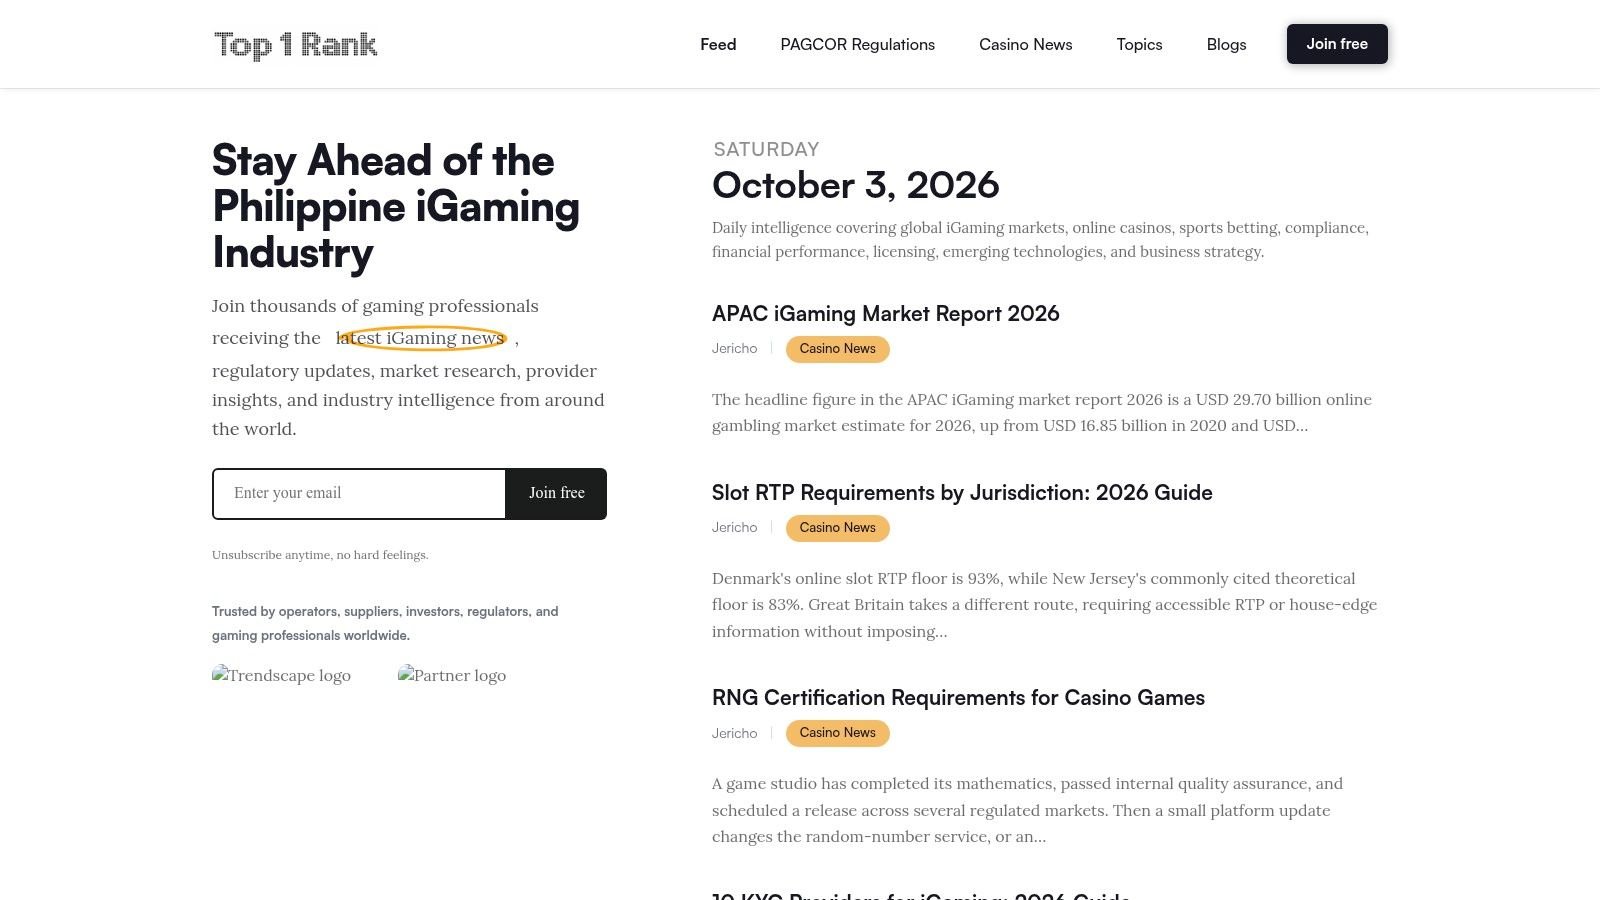
Task: Focus the Enter your email field
Action: [359, 494]
